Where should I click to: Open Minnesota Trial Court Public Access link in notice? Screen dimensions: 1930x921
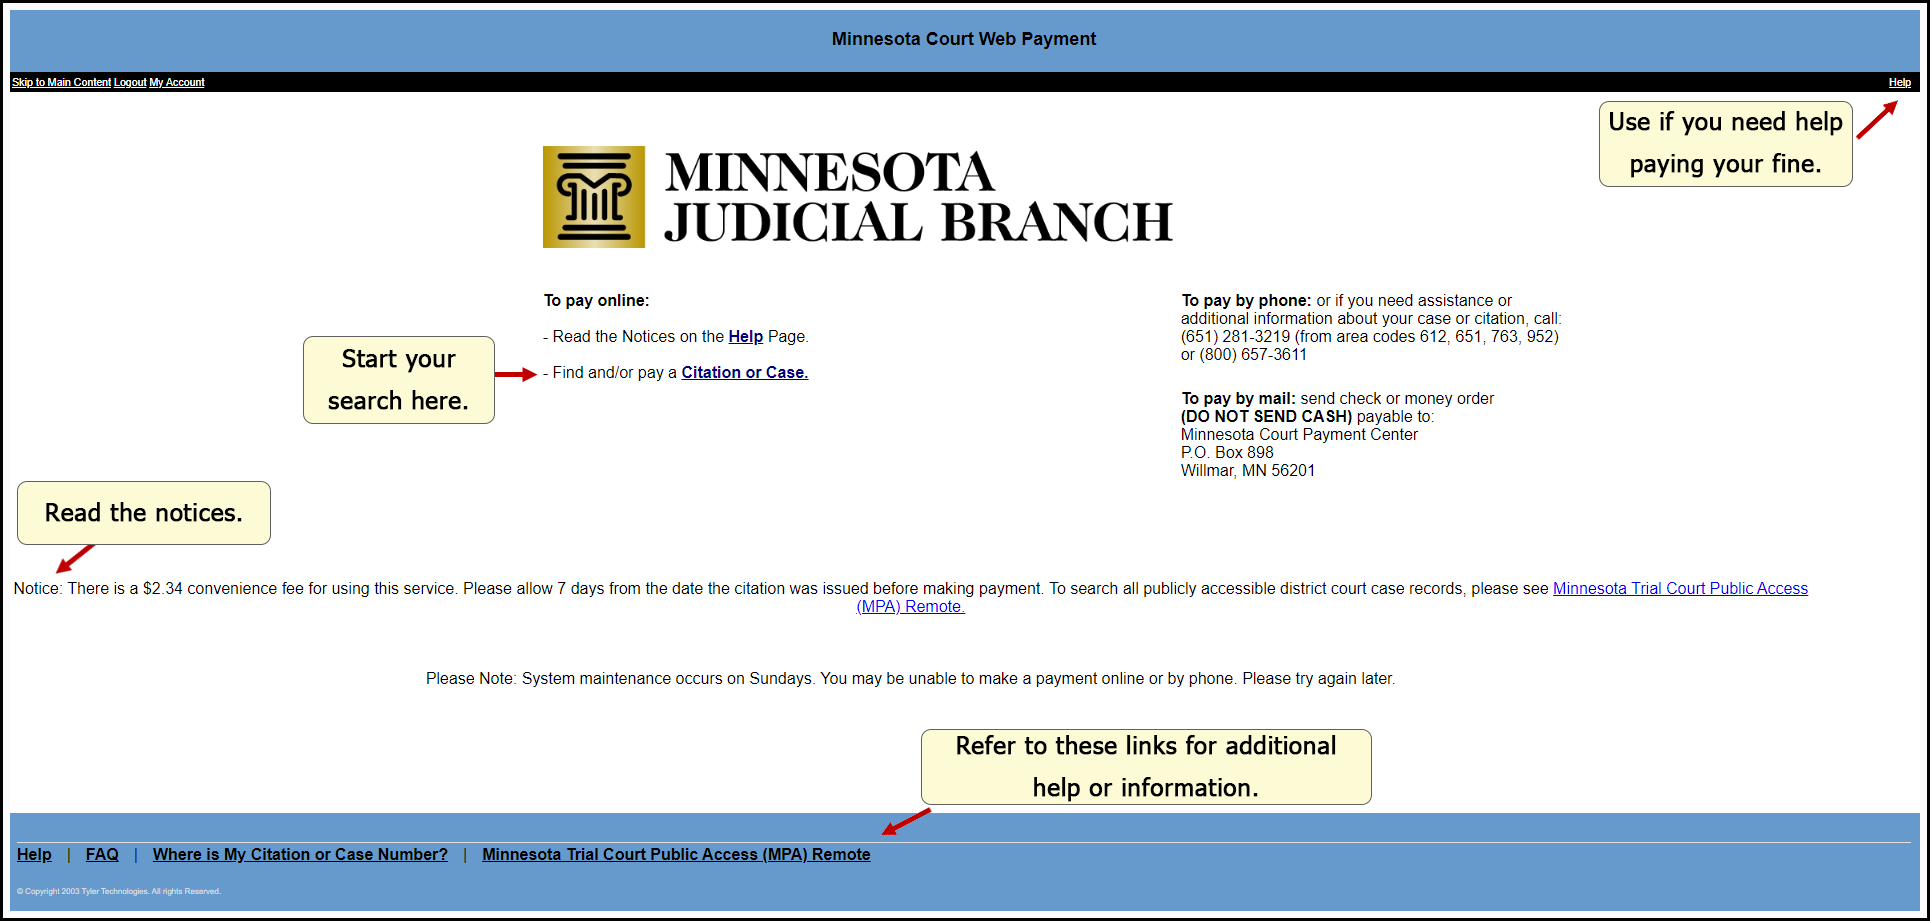click(x=1680, y=588)
